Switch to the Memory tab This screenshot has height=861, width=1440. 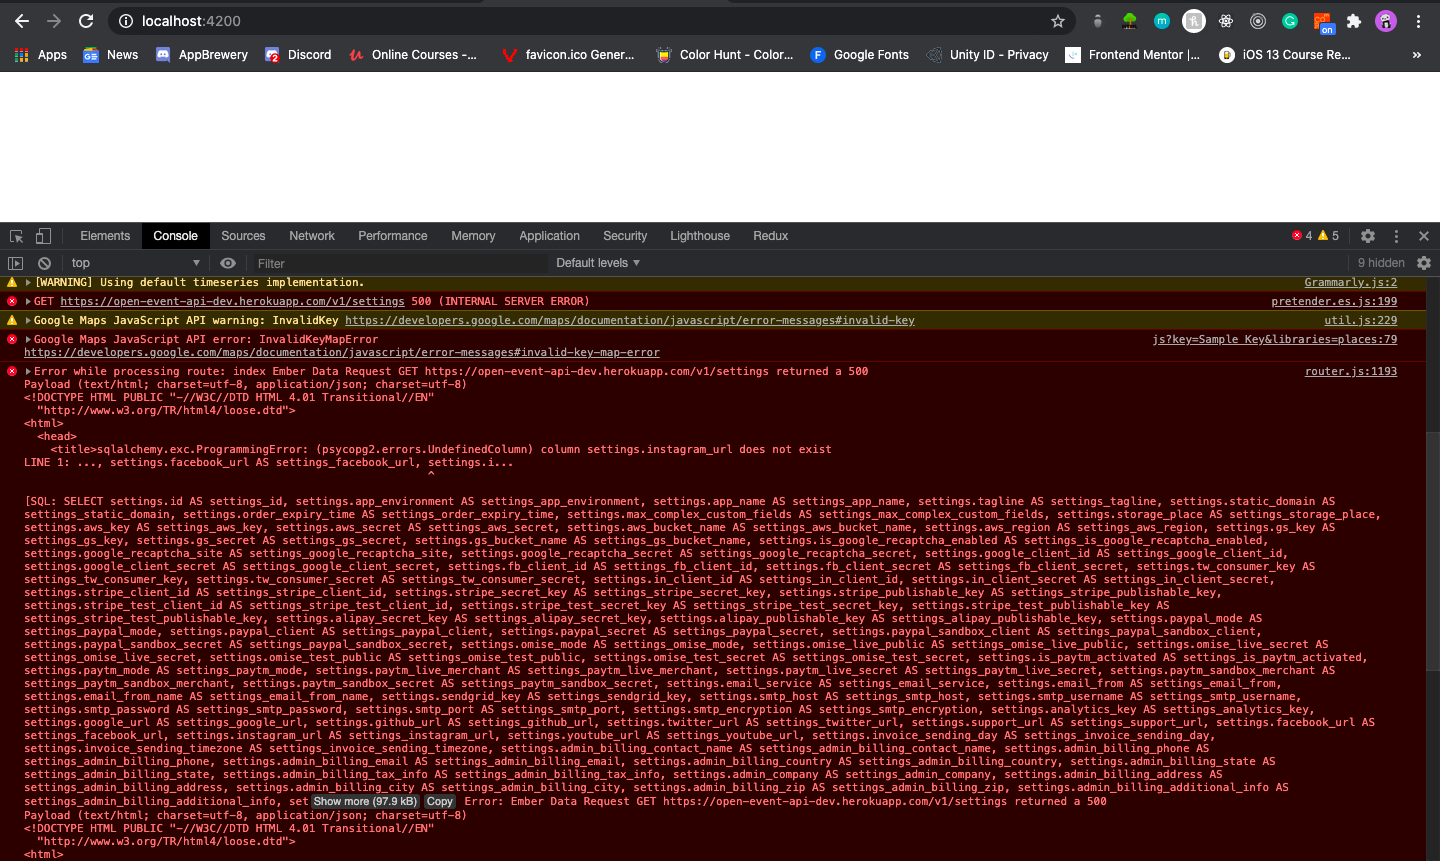pos(473,236)
